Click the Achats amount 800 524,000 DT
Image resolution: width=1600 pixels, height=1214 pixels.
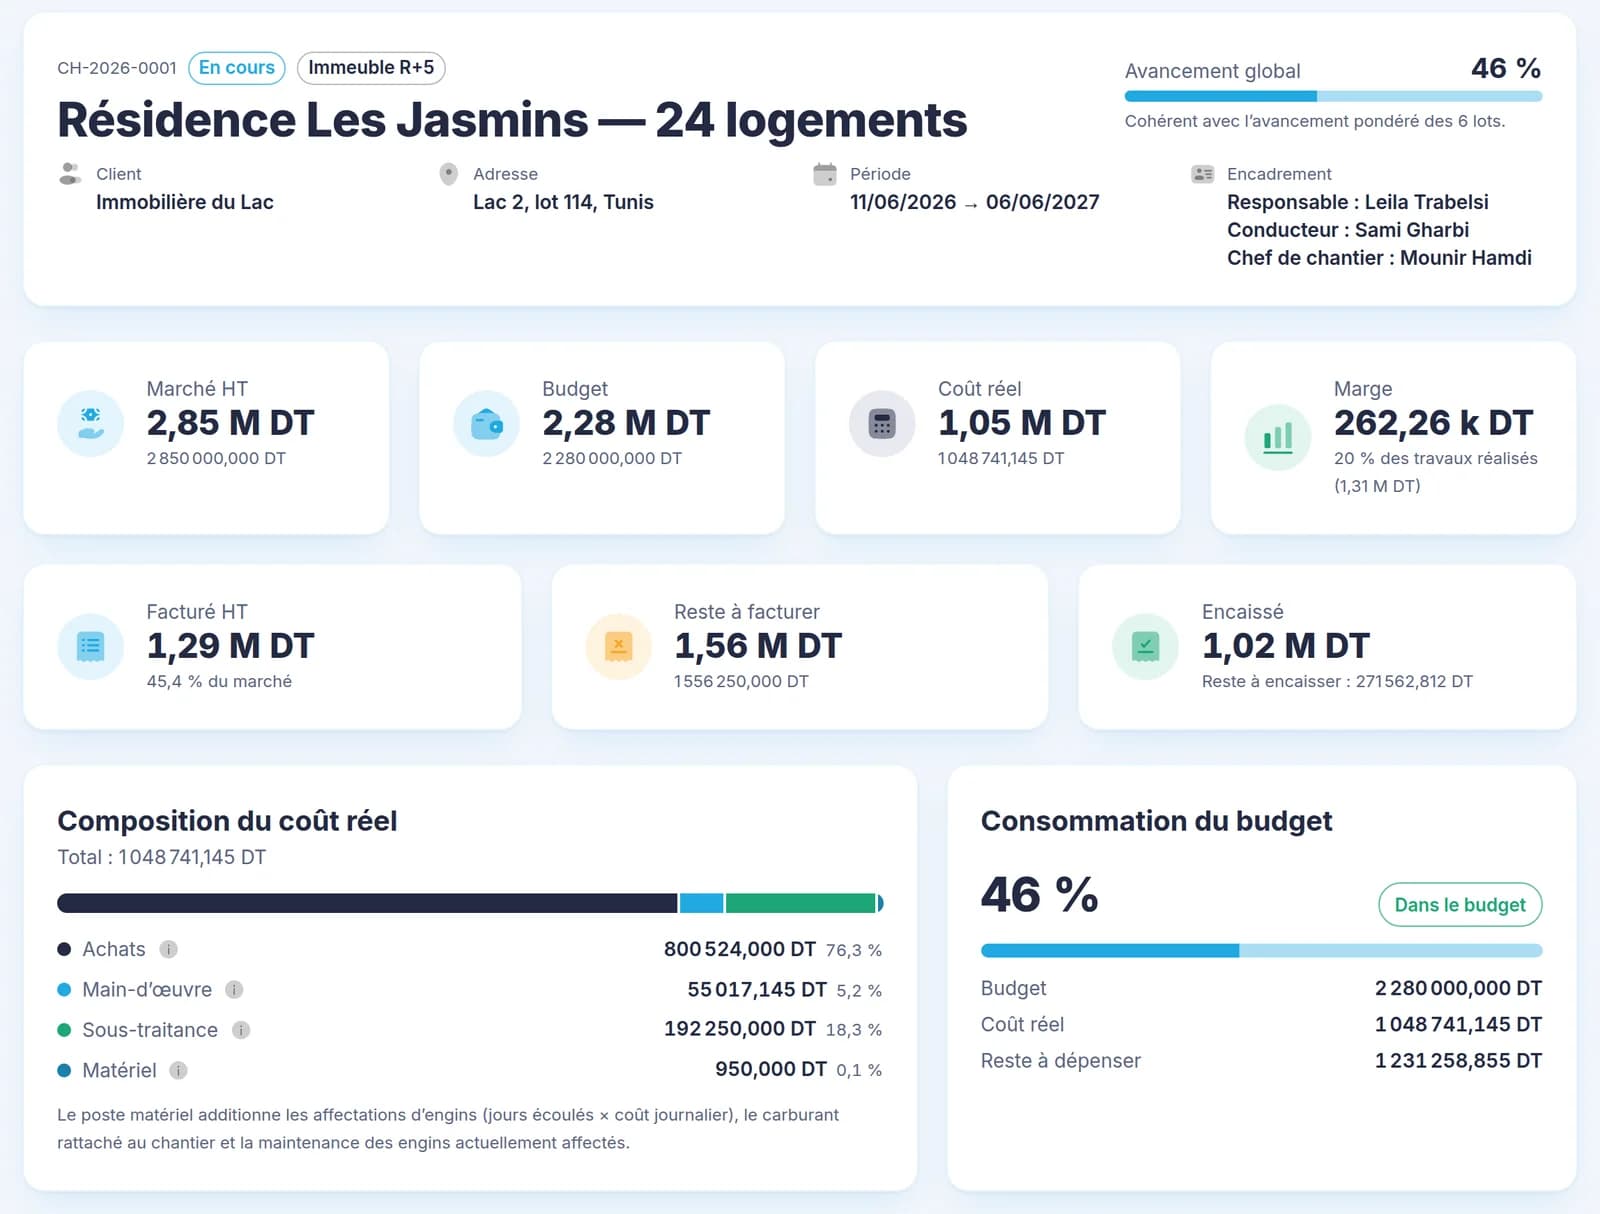[x=740, y=949]
